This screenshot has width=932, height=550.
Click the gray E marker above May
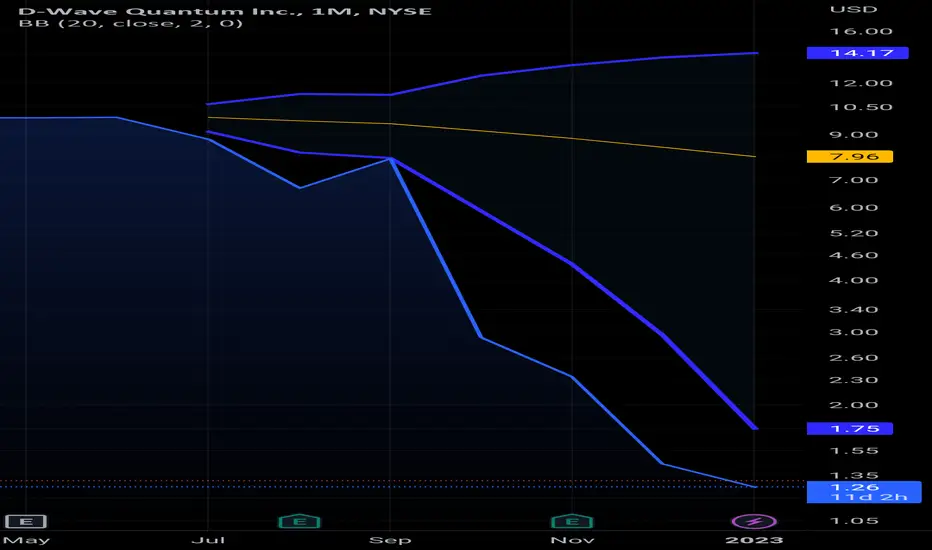coord(26,521)
